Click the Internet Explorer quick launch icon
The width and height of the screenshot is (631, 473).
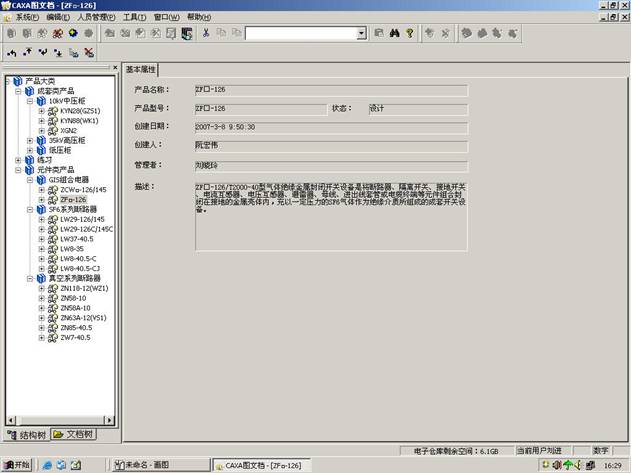45,465
